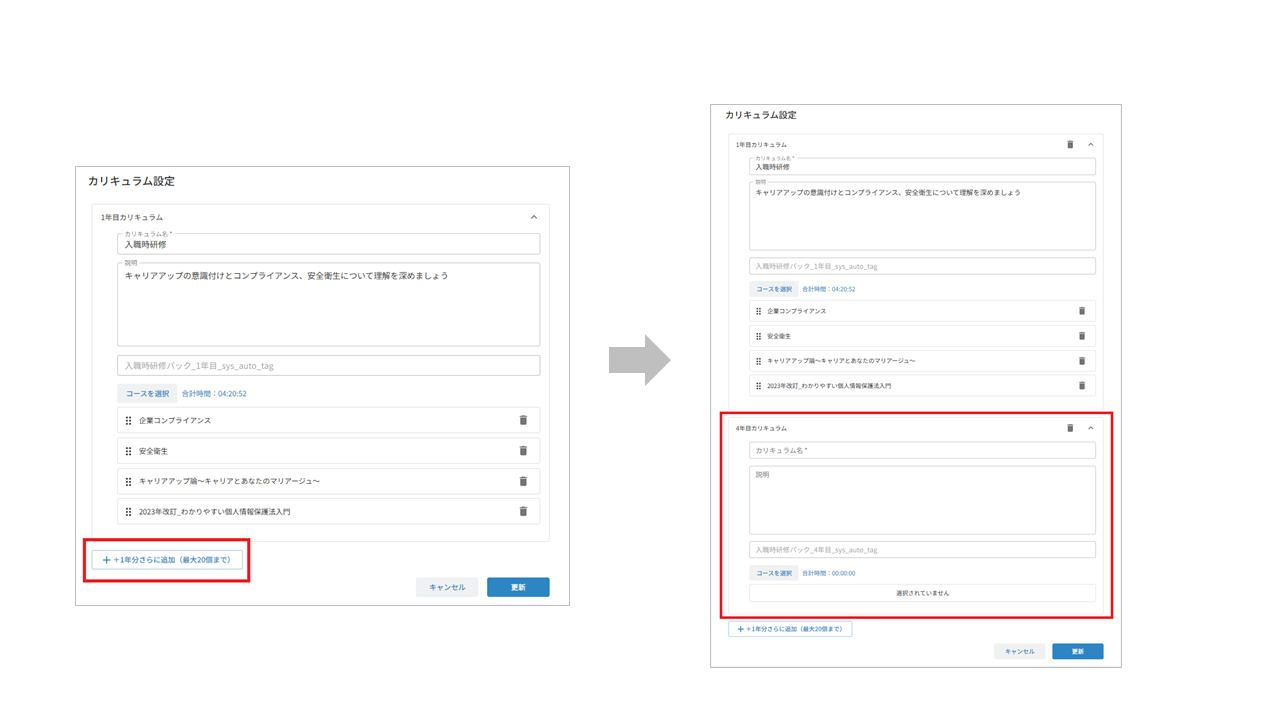Viewport: 1280px width, 720px height.
Task: Remove 安全衛生 course in right panel
Action: coord(1082,336)
